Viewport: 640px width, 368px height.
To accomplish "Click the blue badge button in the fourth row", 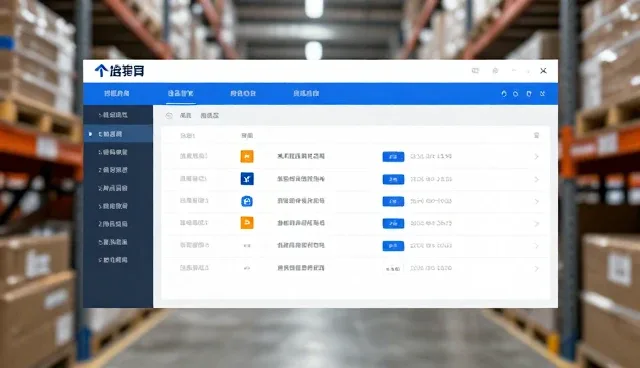I will [x=393, y=223].
